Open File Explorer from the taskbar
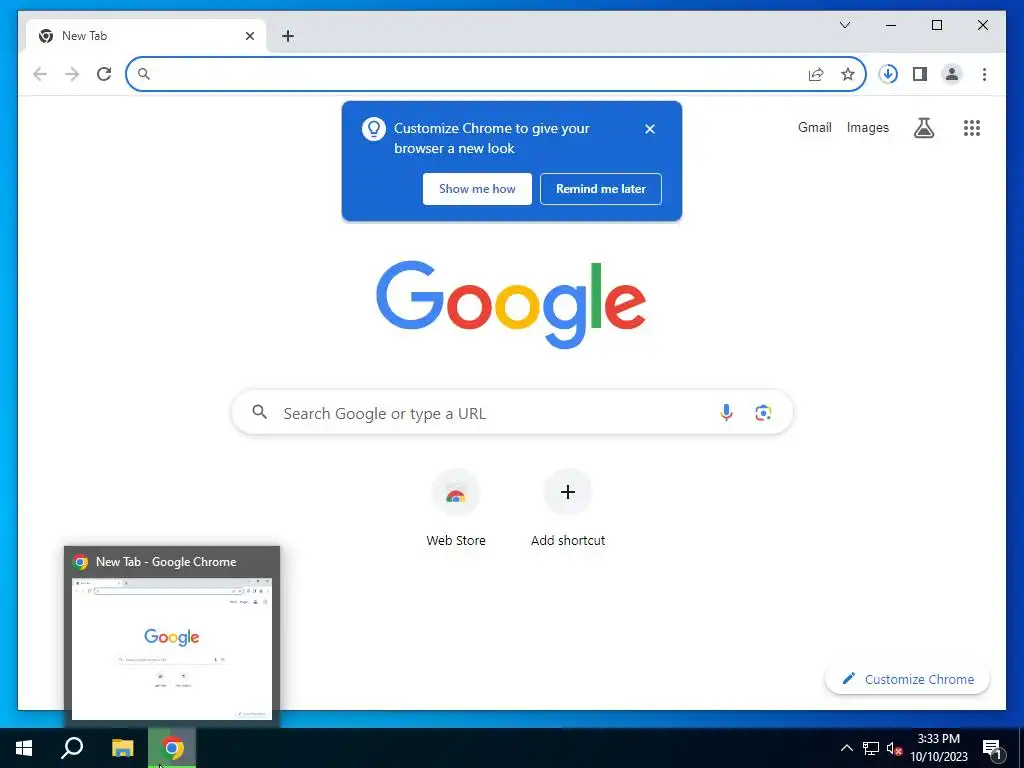Screen dimensions: 1024x768 [x=122, y=748]
